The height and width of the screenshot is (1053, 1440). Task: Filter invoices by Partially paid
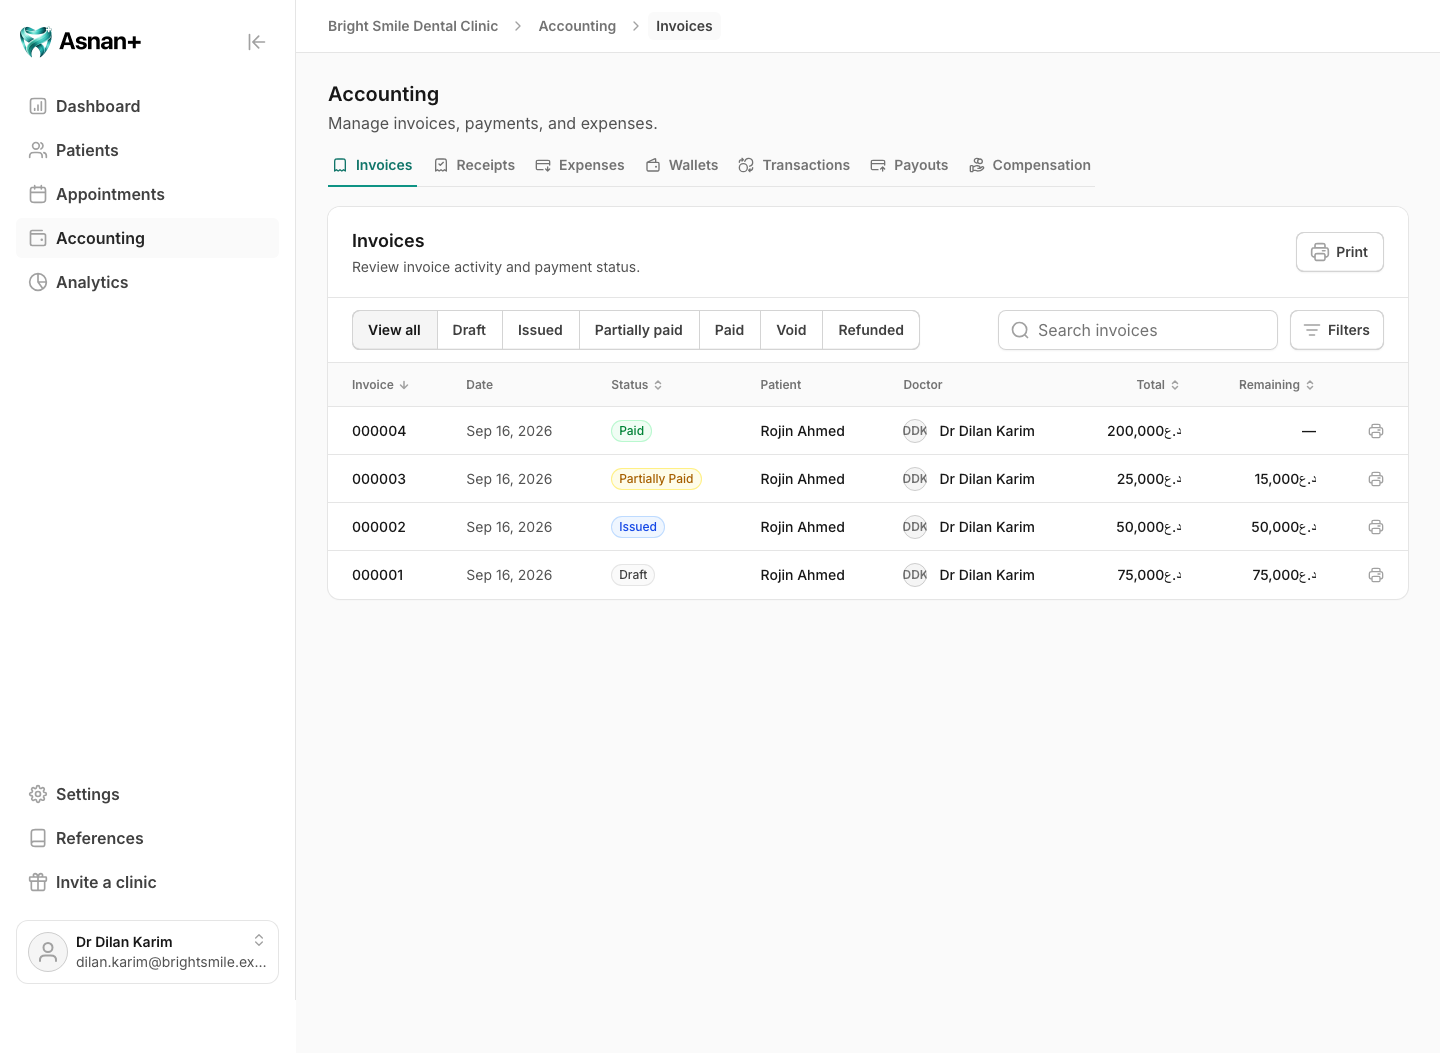point(639,330)
